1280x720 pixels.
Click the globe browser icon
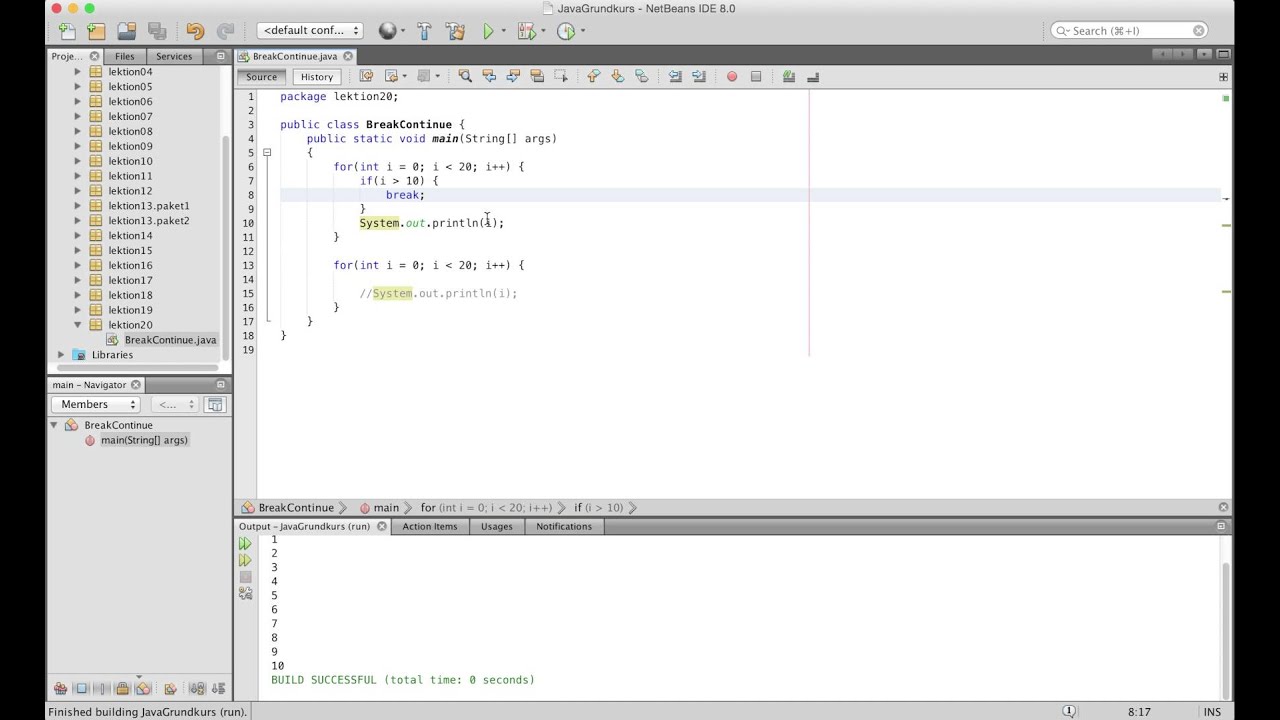(387, 31)
